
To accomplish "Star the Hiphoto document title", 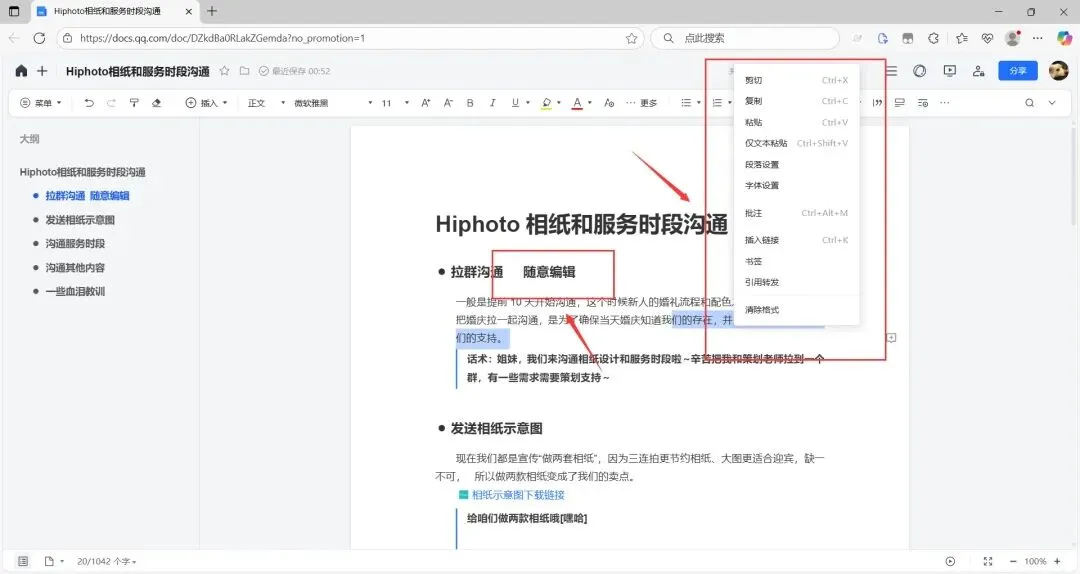I will click(x=225, y=71).
